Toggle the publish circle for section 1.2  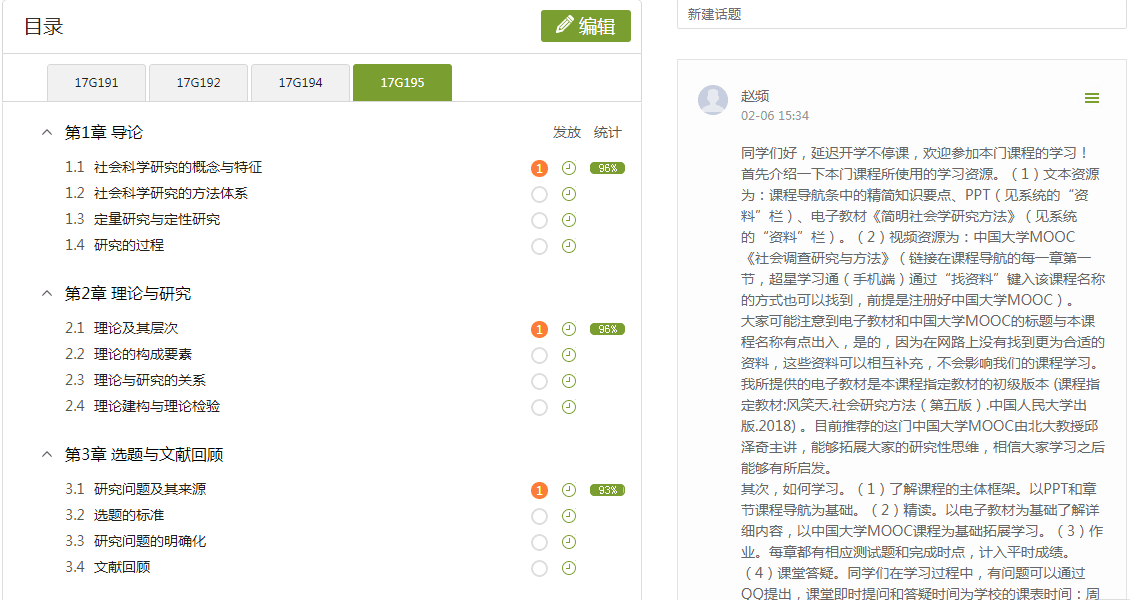coord(540,194)
